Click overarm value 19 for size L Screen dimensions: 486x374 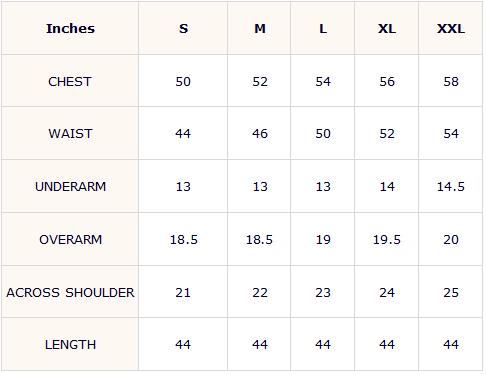click(323, 240)
